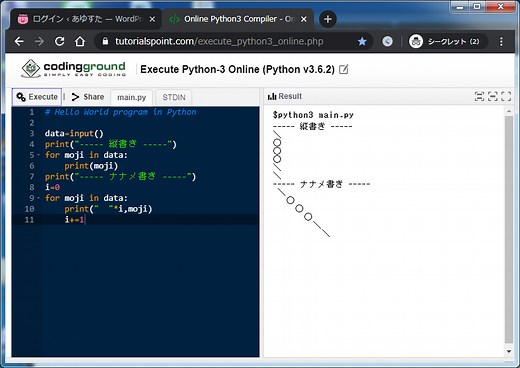
Task: Switch to the main.py tab
Action: [x=131, y=97]
